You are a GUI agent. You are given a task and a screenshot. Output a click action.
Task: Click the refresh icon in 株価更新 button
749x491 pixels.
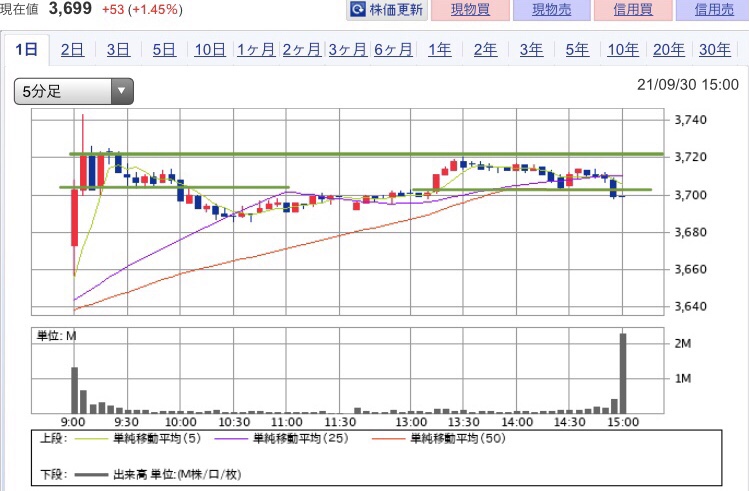pyautogui.click(x=358, y=9)
